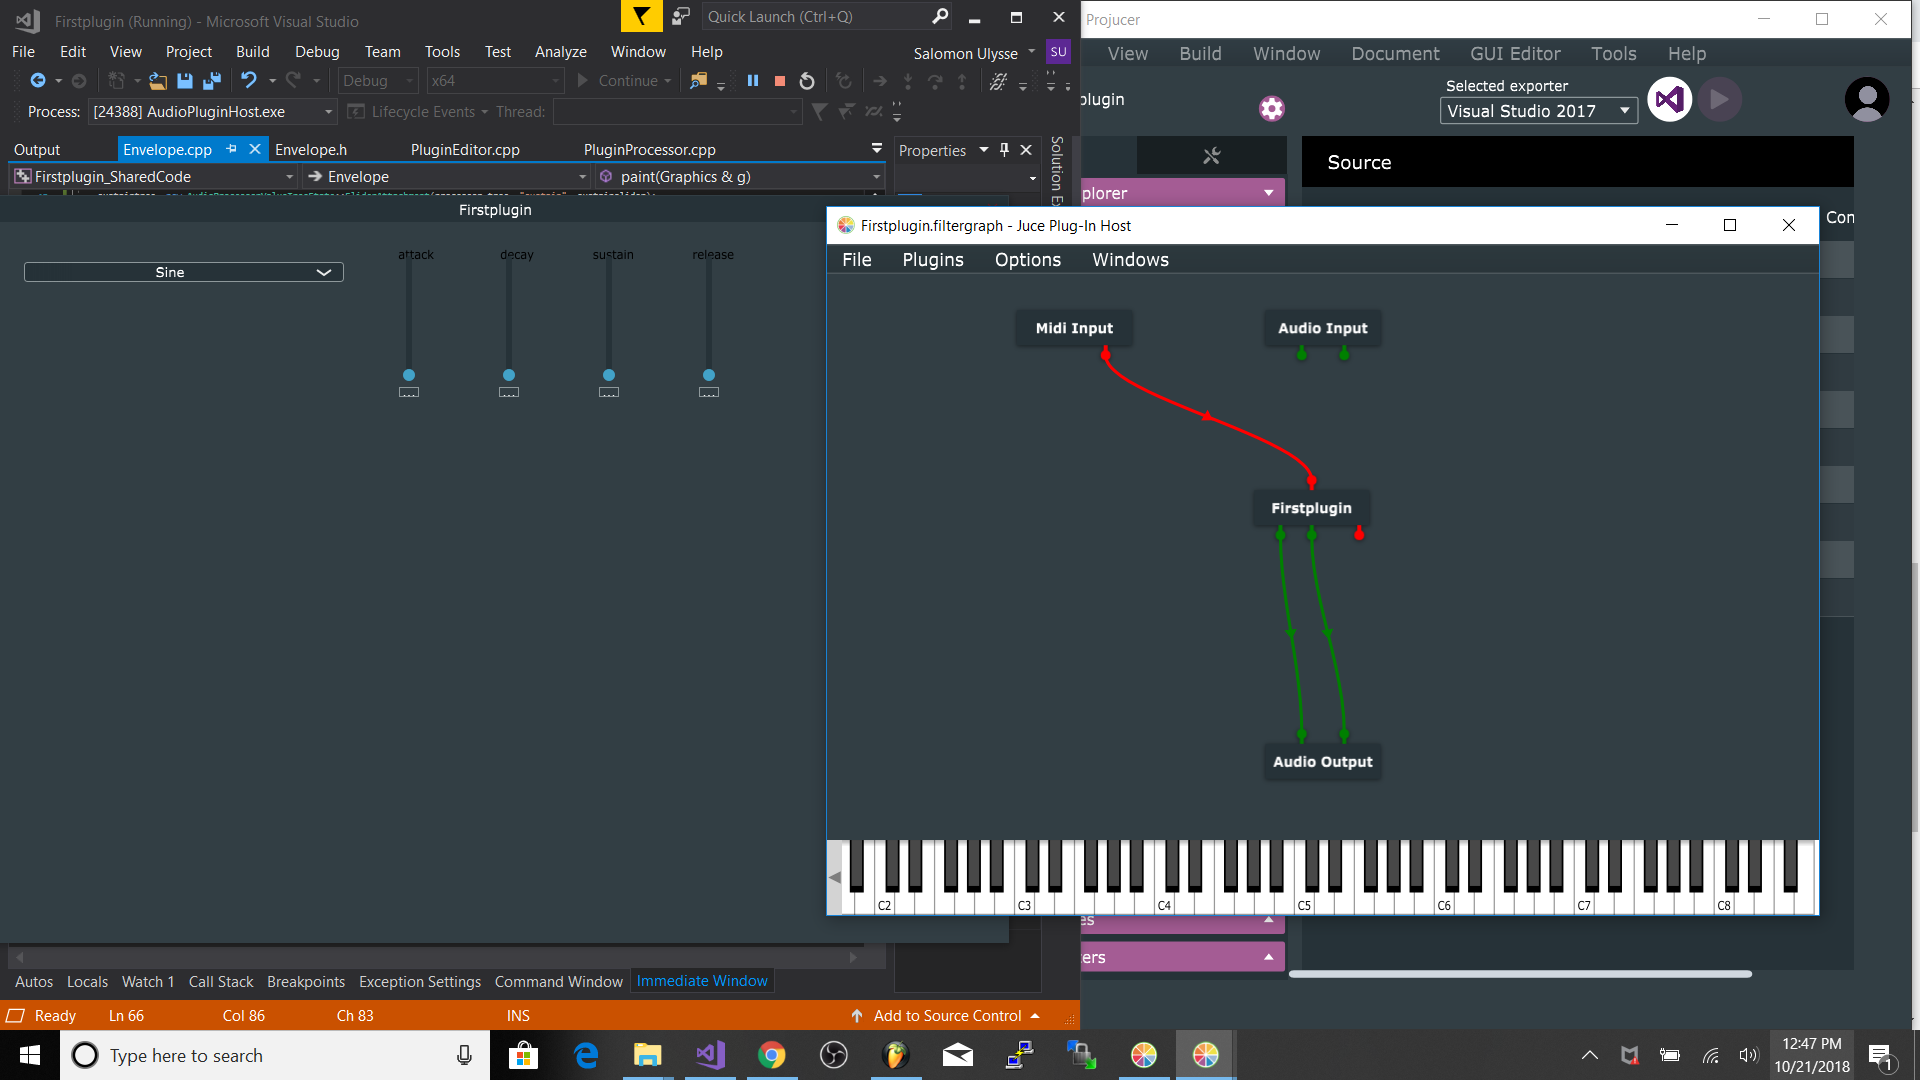Open the Immediate Window tab link
Image resolution: width=1920 pixels, height=1080 pixels.
pos(702,981)
